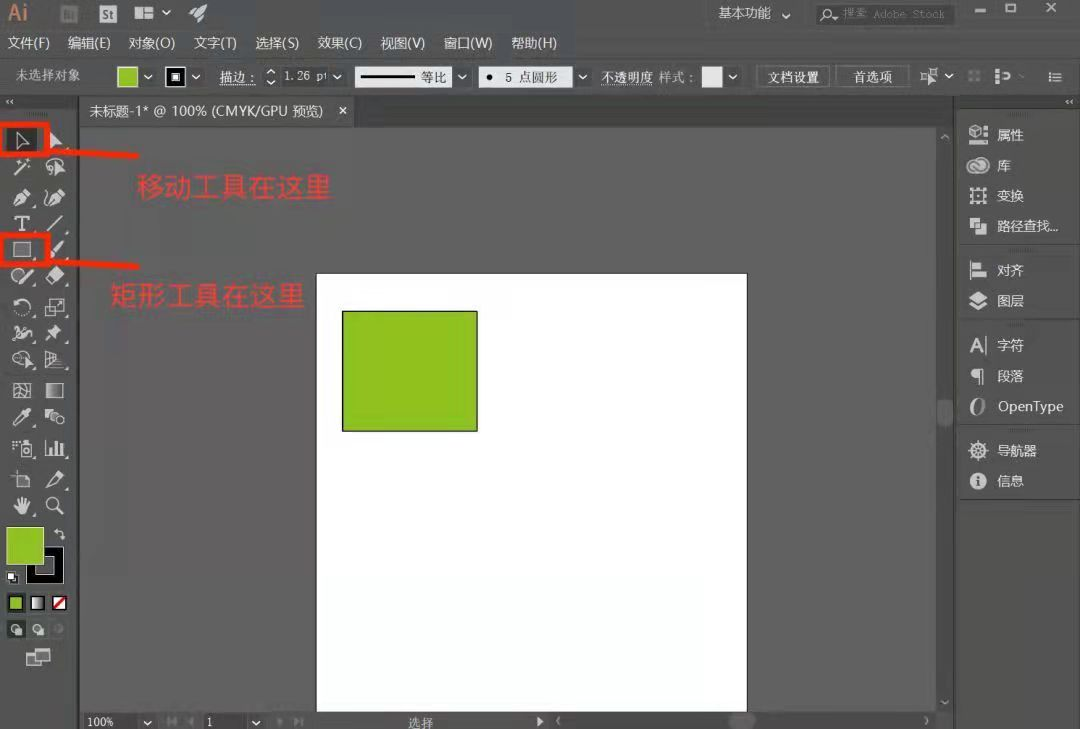The height and width of the screenshot is (729, 1080).
Task: Open 基本功能 workspace switcher
Action: (x=754, y=14)
